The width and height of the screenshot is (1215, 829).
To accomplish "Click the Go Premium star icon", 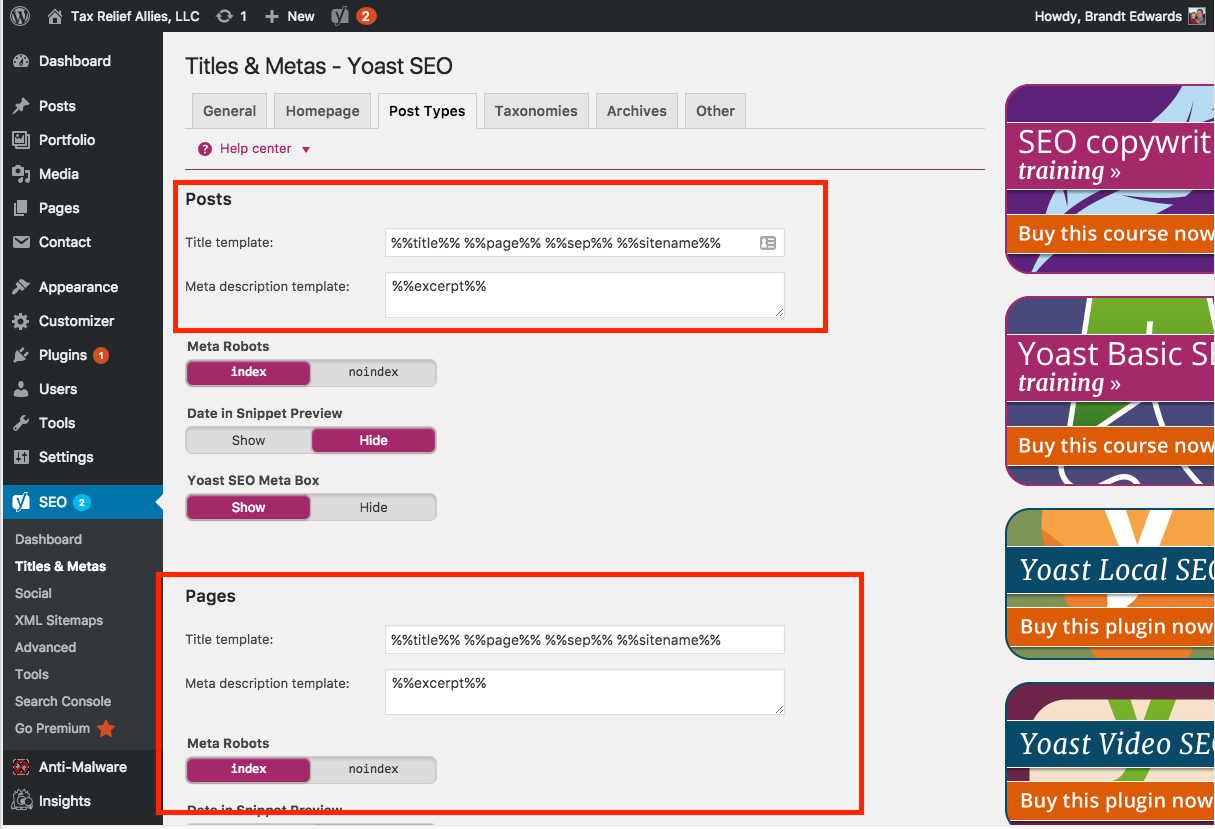I will (x=106, y=728).
